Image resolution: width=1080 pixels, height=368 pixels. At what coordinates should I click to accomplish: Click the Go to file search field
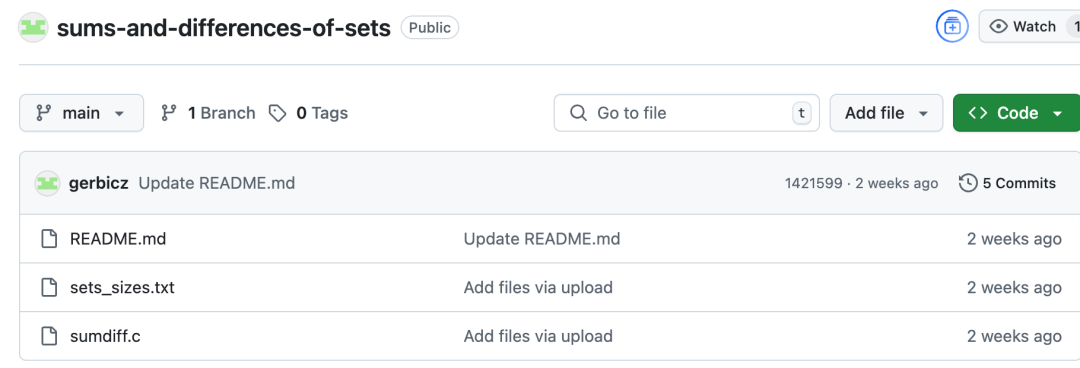[x=687, y=113]
